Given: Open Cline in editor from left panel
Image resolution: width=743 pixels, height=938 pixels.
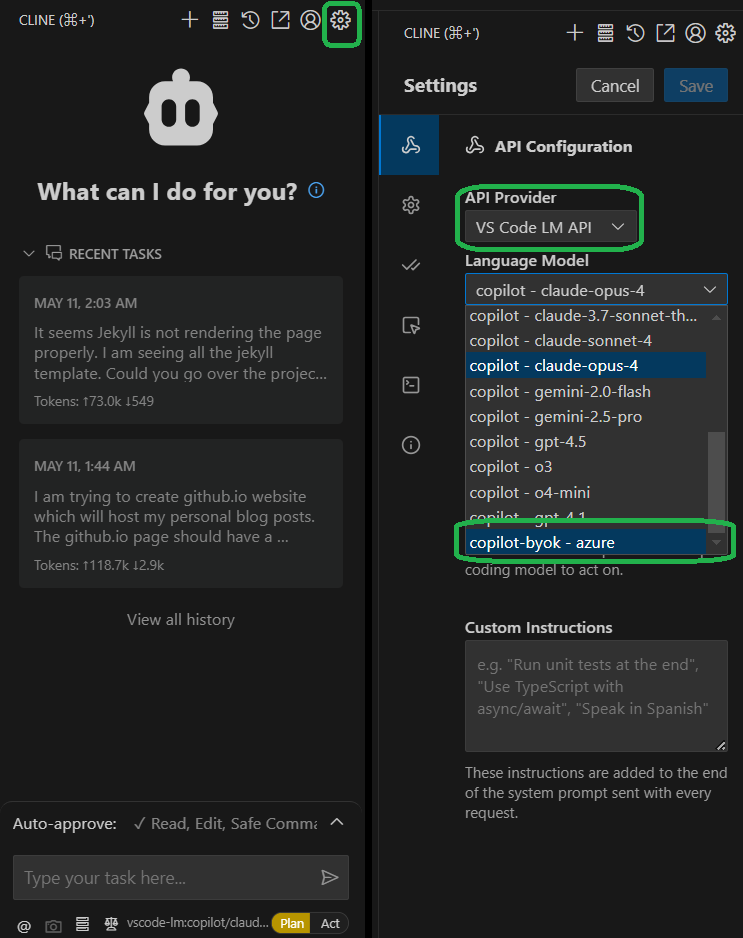Looking at the screenshot, I should point(280,20).
